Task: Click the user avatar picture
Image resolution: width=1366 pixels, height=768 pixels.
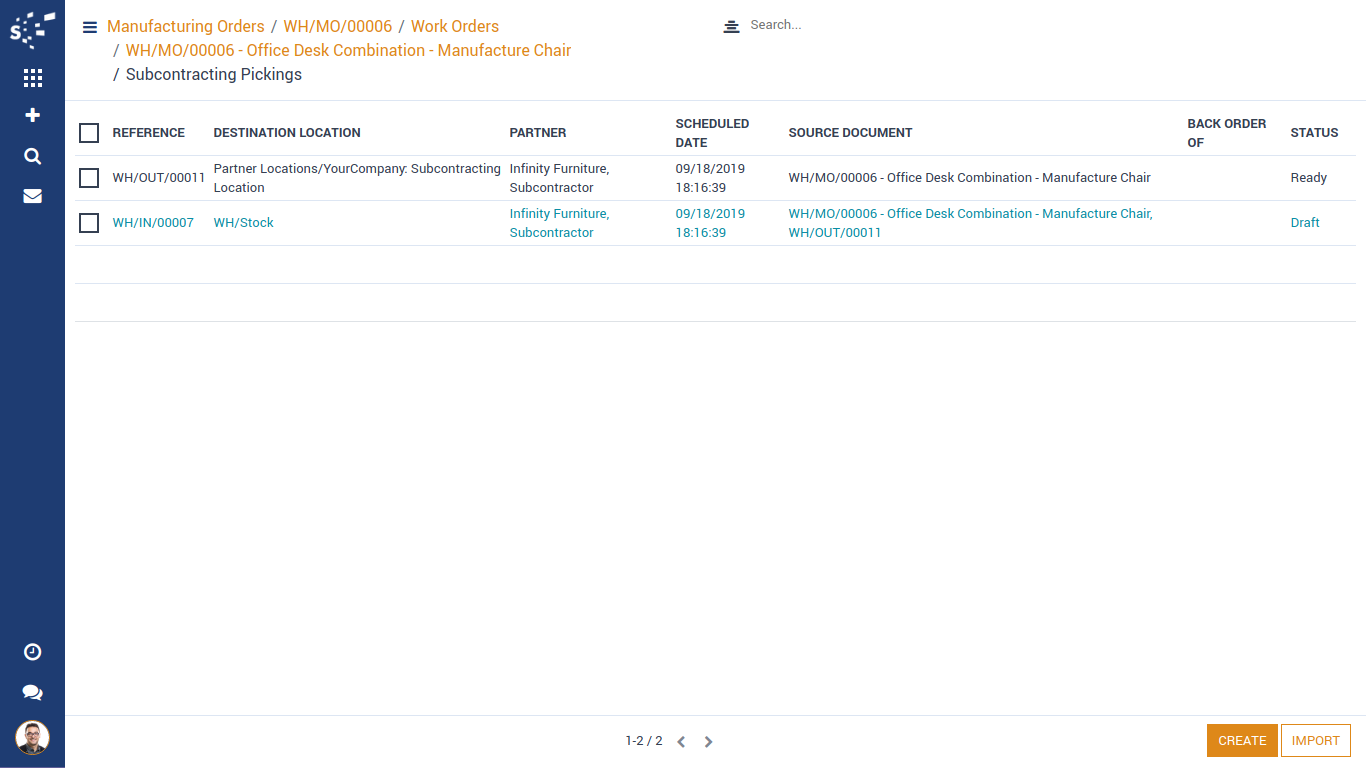Action: pos(32,738)
